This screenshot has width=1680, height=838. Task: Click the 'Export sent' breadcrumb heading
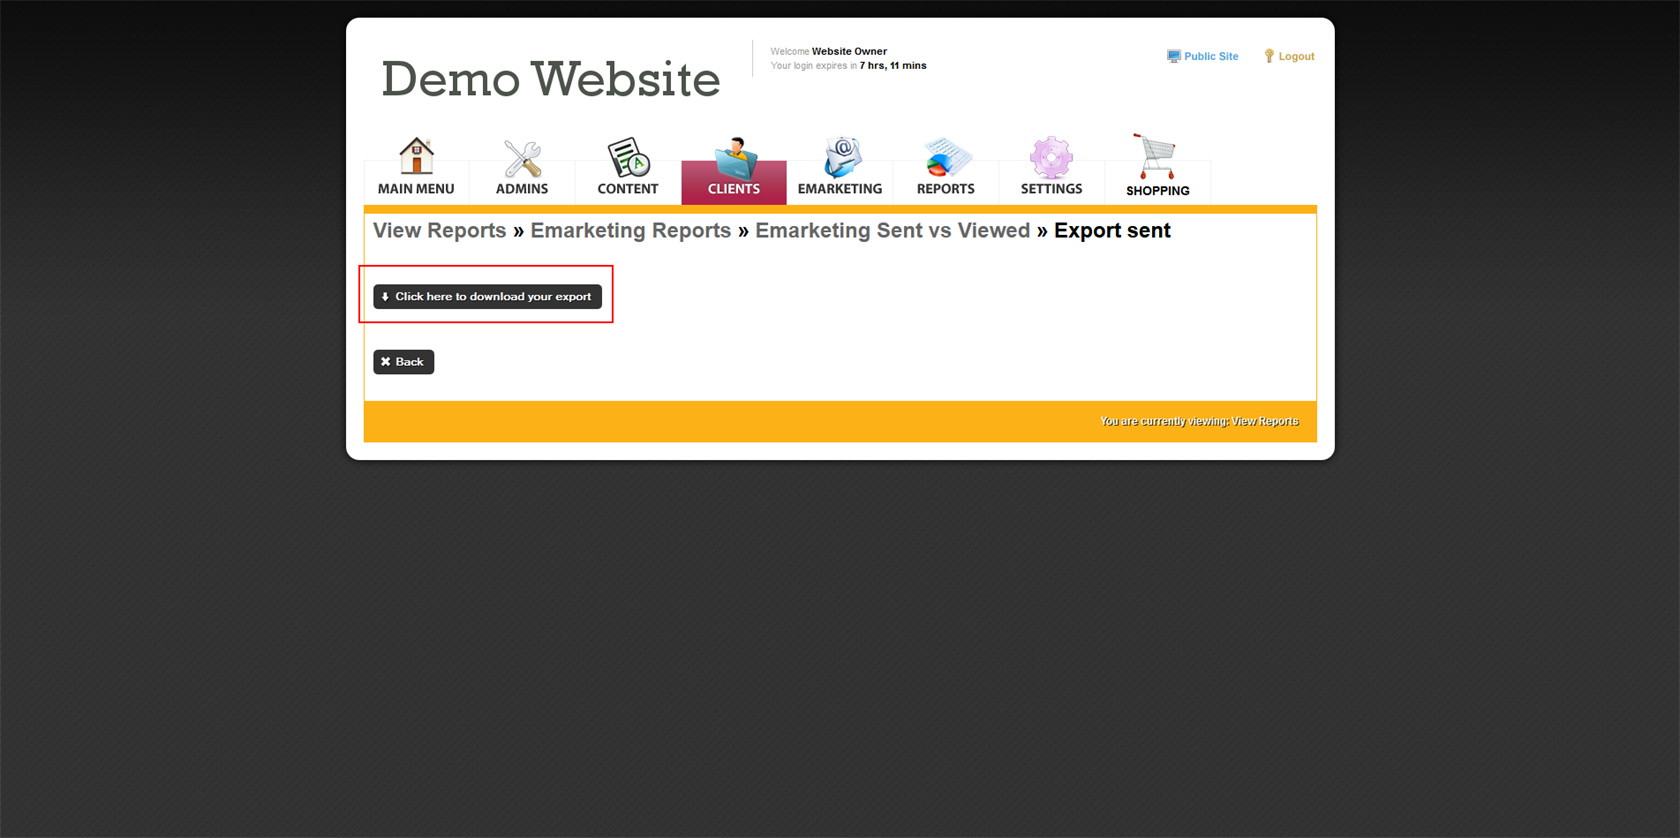[1112, 230]
